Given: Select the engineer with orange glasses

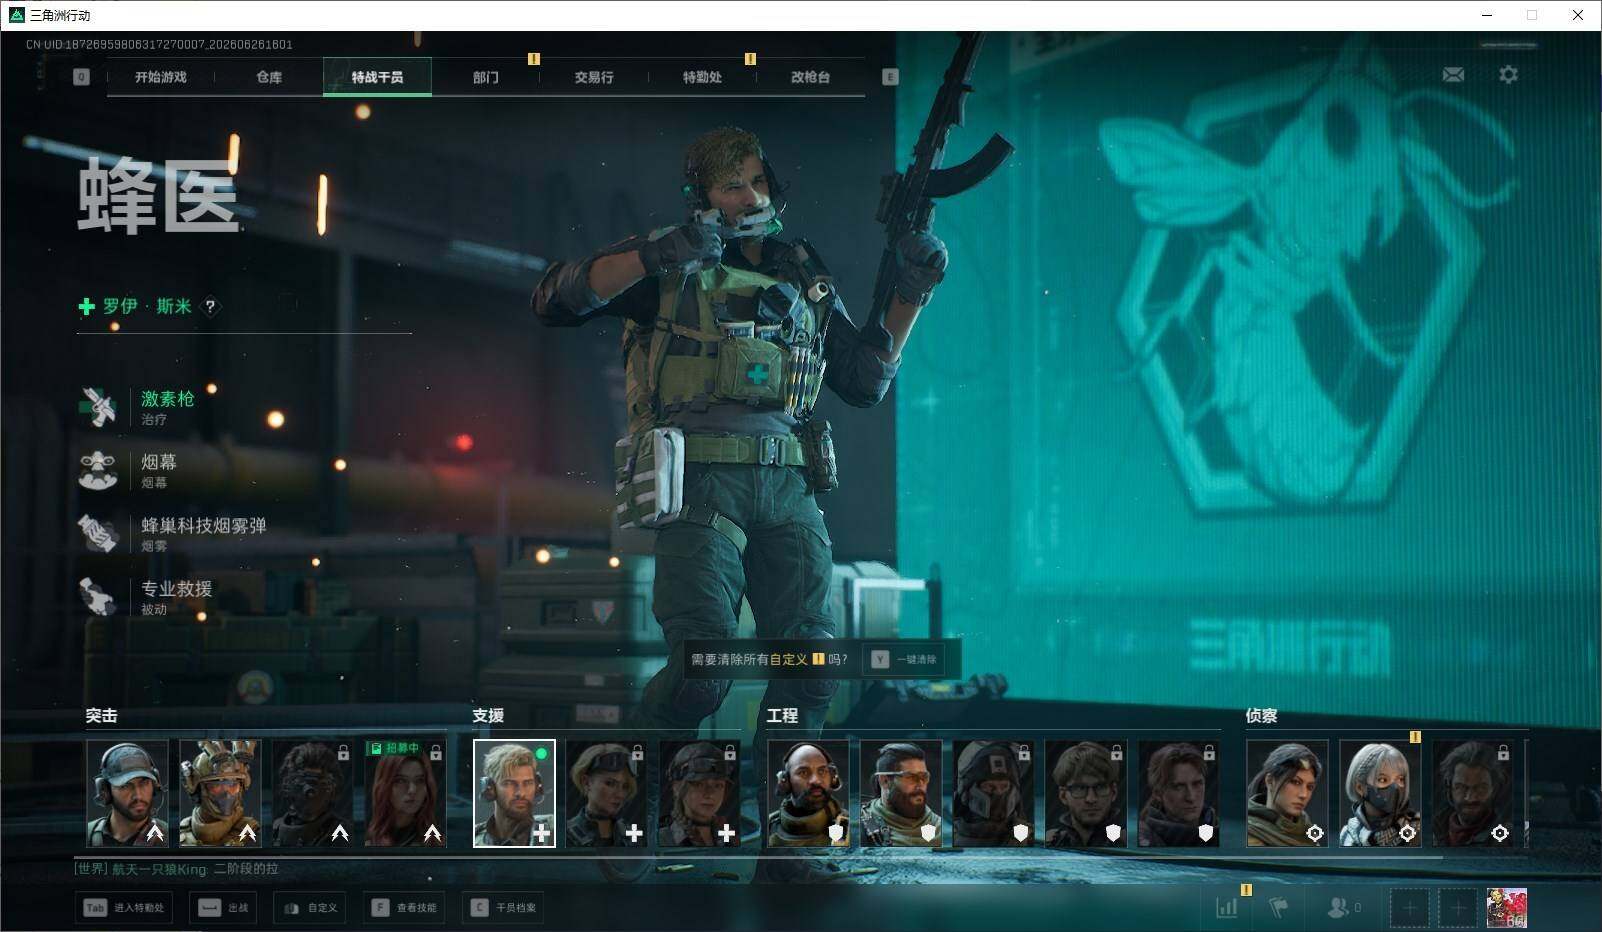Looking at the screenshot, I should [901, 793].
